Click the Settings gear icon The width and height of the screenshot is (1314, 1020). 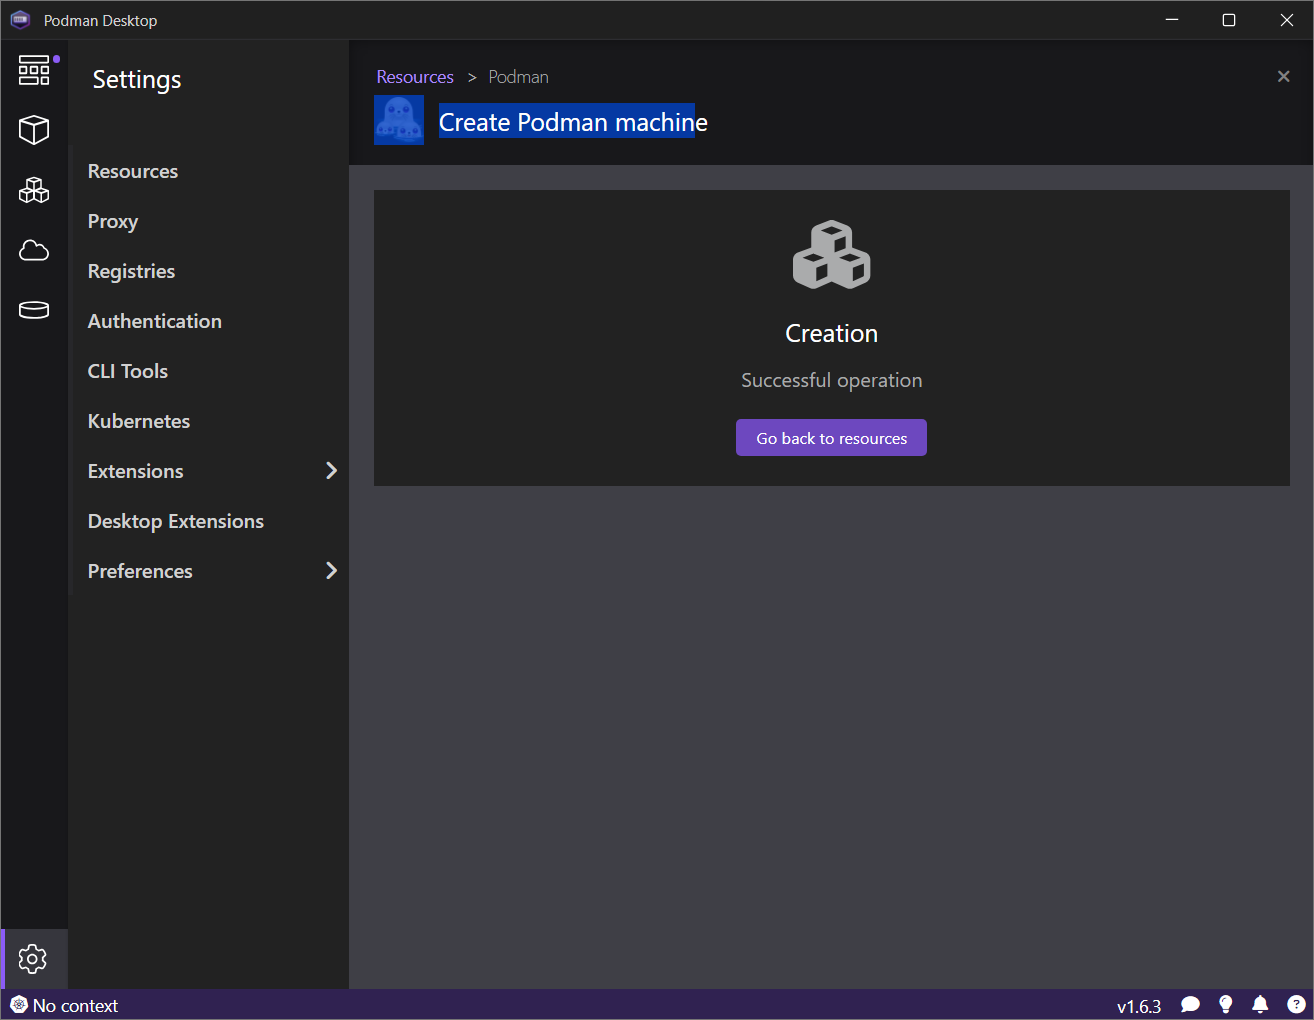(33, 959)
